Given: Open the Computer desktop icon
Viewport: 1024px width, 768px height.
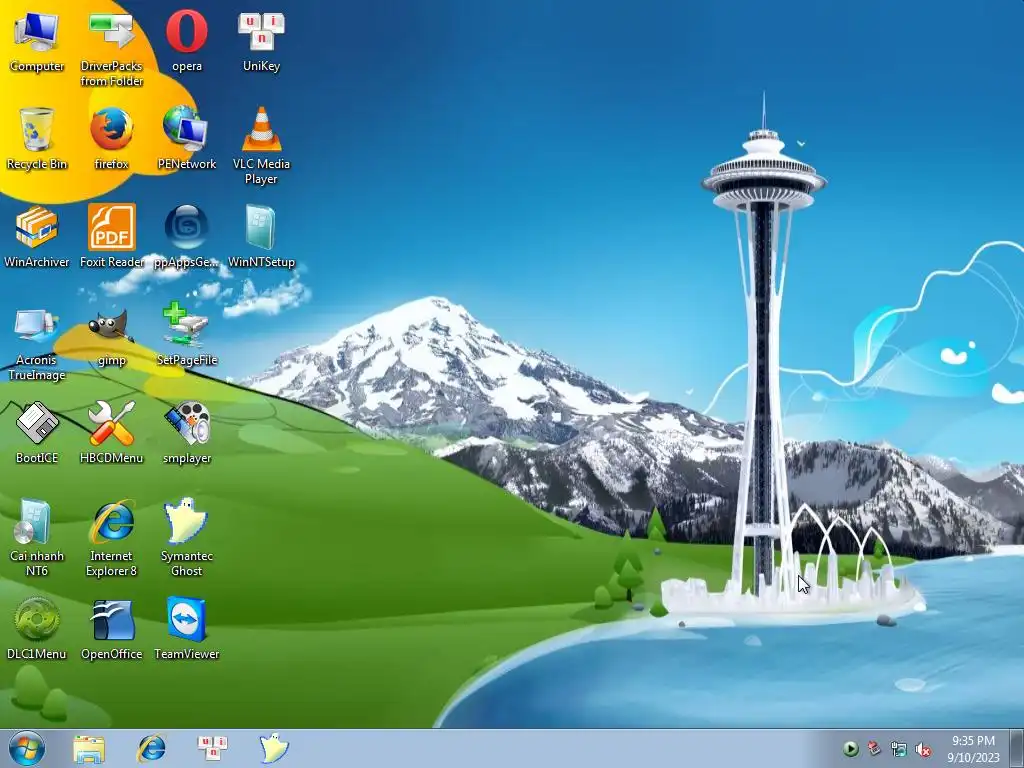Looking at the screenshot, I should (37, 40).
